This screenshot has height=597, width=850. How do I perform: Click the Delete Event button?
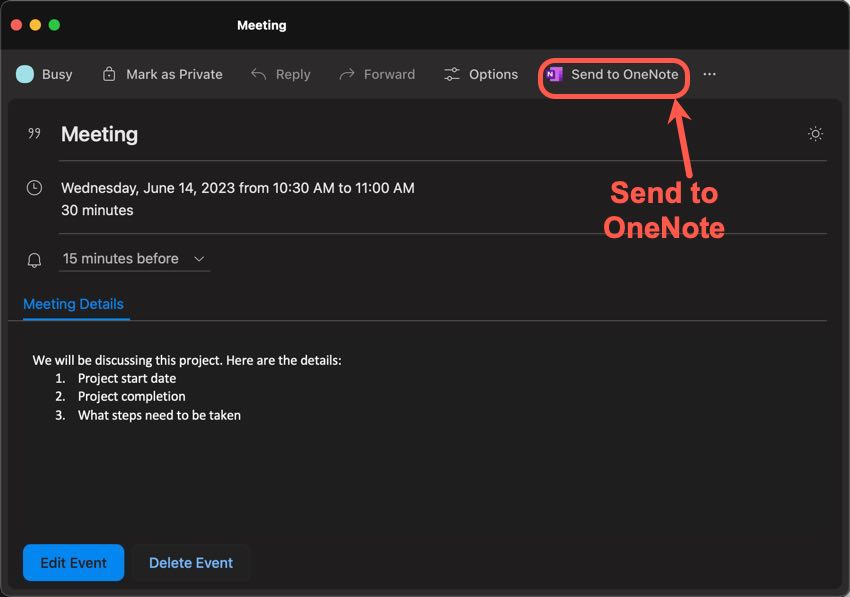[x=190, y=562]
